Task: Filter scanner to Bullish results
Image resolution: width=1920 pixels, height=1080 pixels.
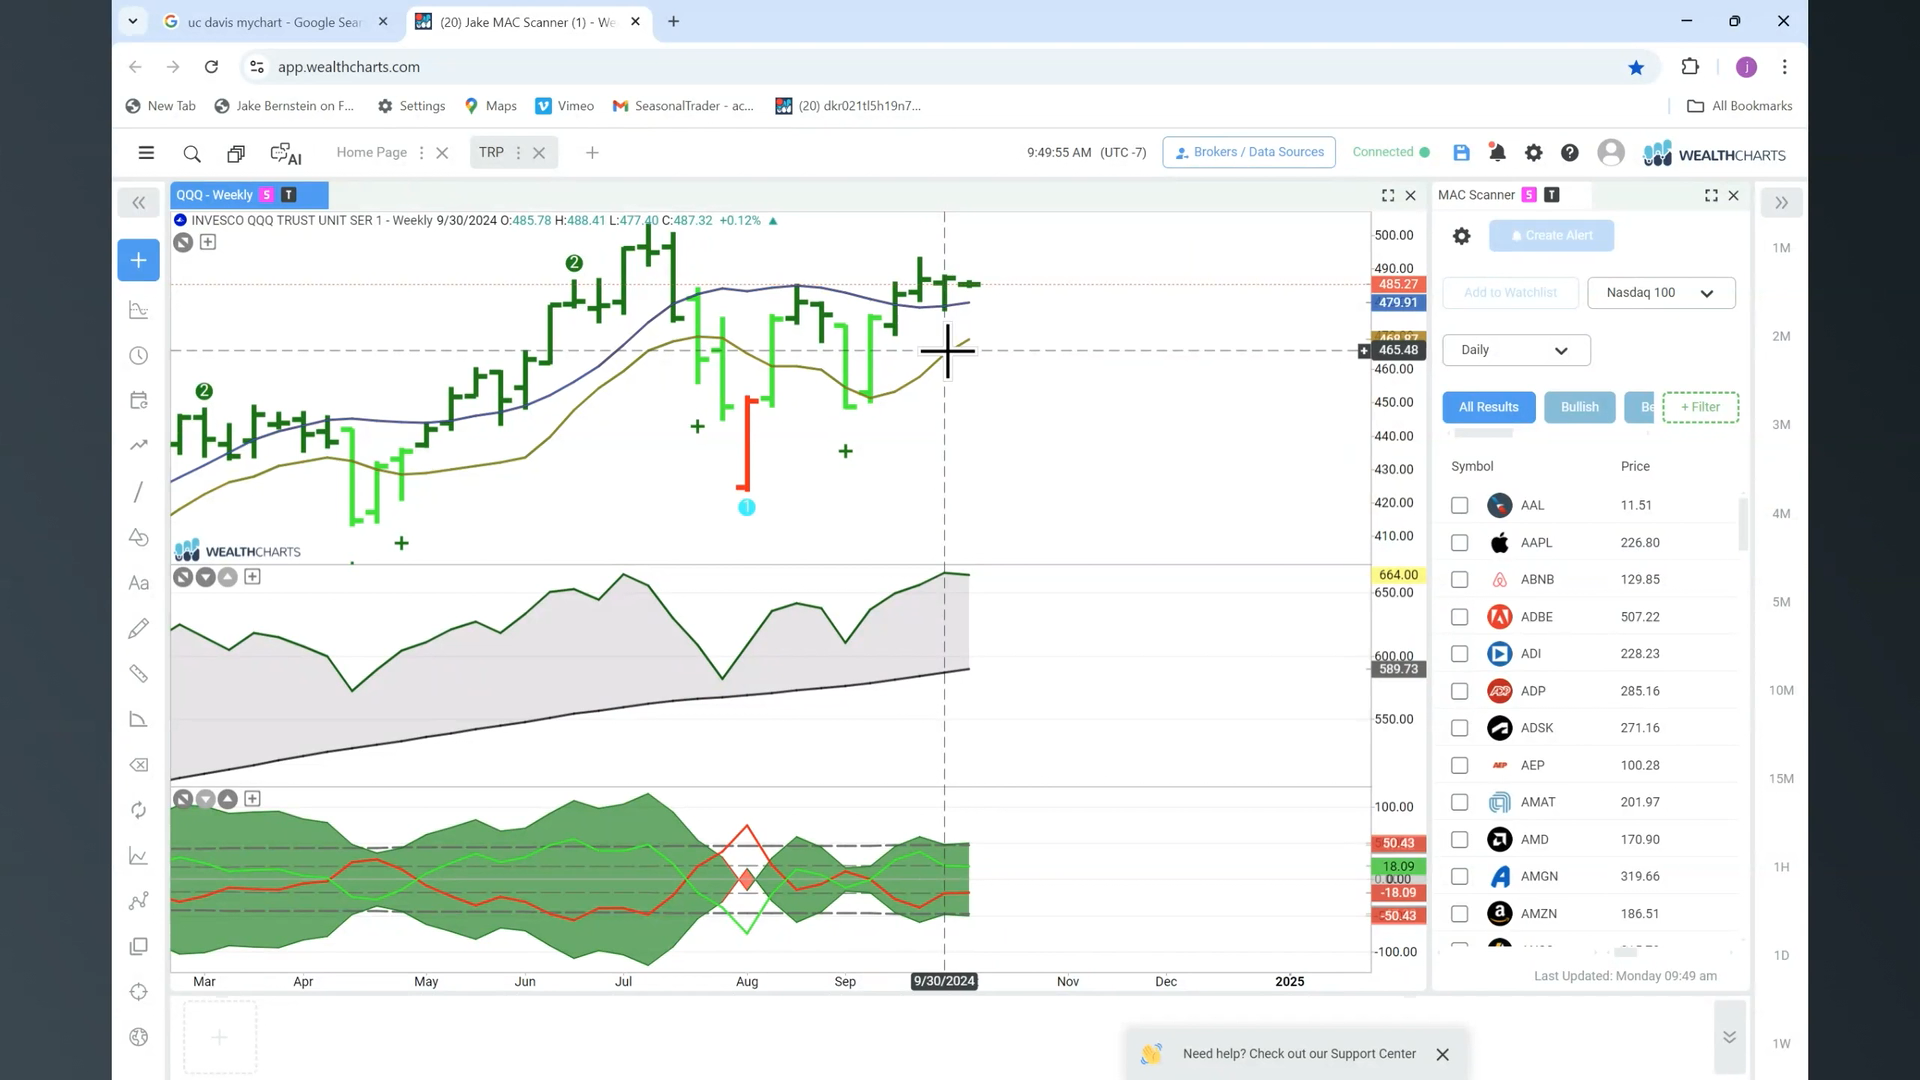Action: point(1579,407)
